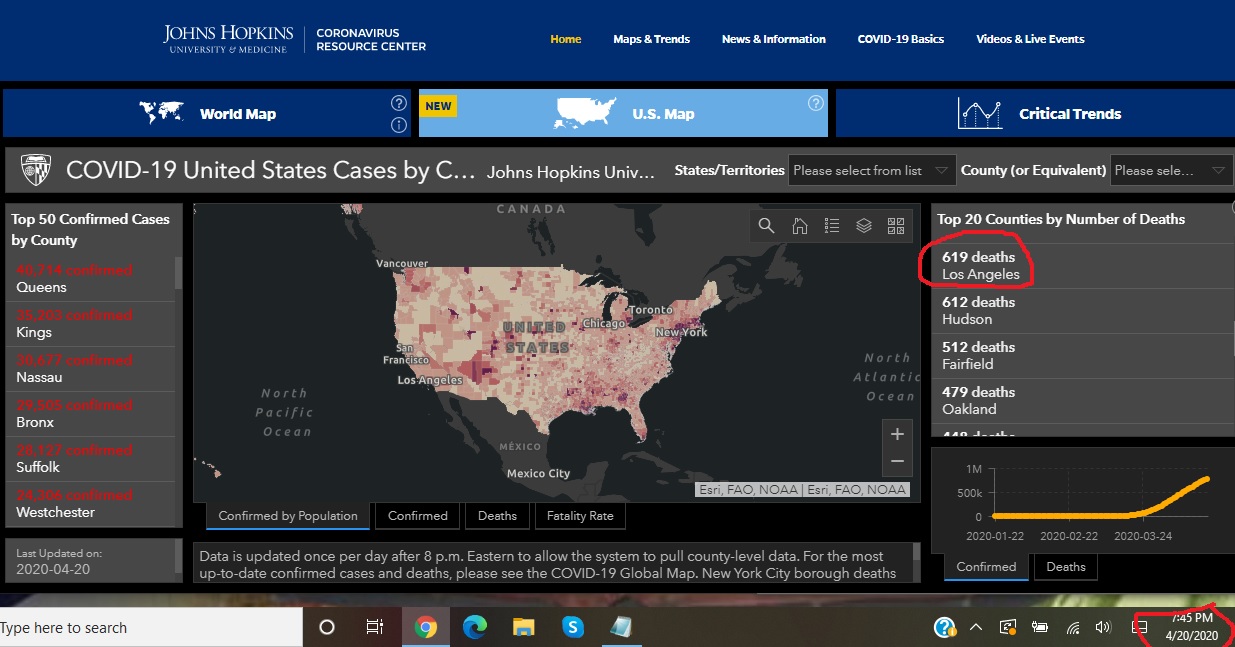Click Los Angeles label on the map

click(x=430, y=380)
